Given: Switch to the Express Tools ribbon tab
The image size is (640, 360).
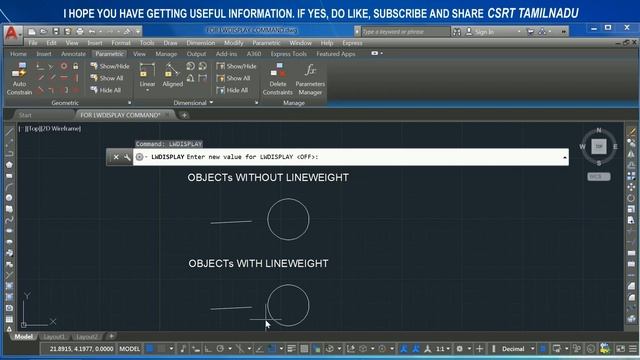Looking at the screenshot, I should 288,53.
